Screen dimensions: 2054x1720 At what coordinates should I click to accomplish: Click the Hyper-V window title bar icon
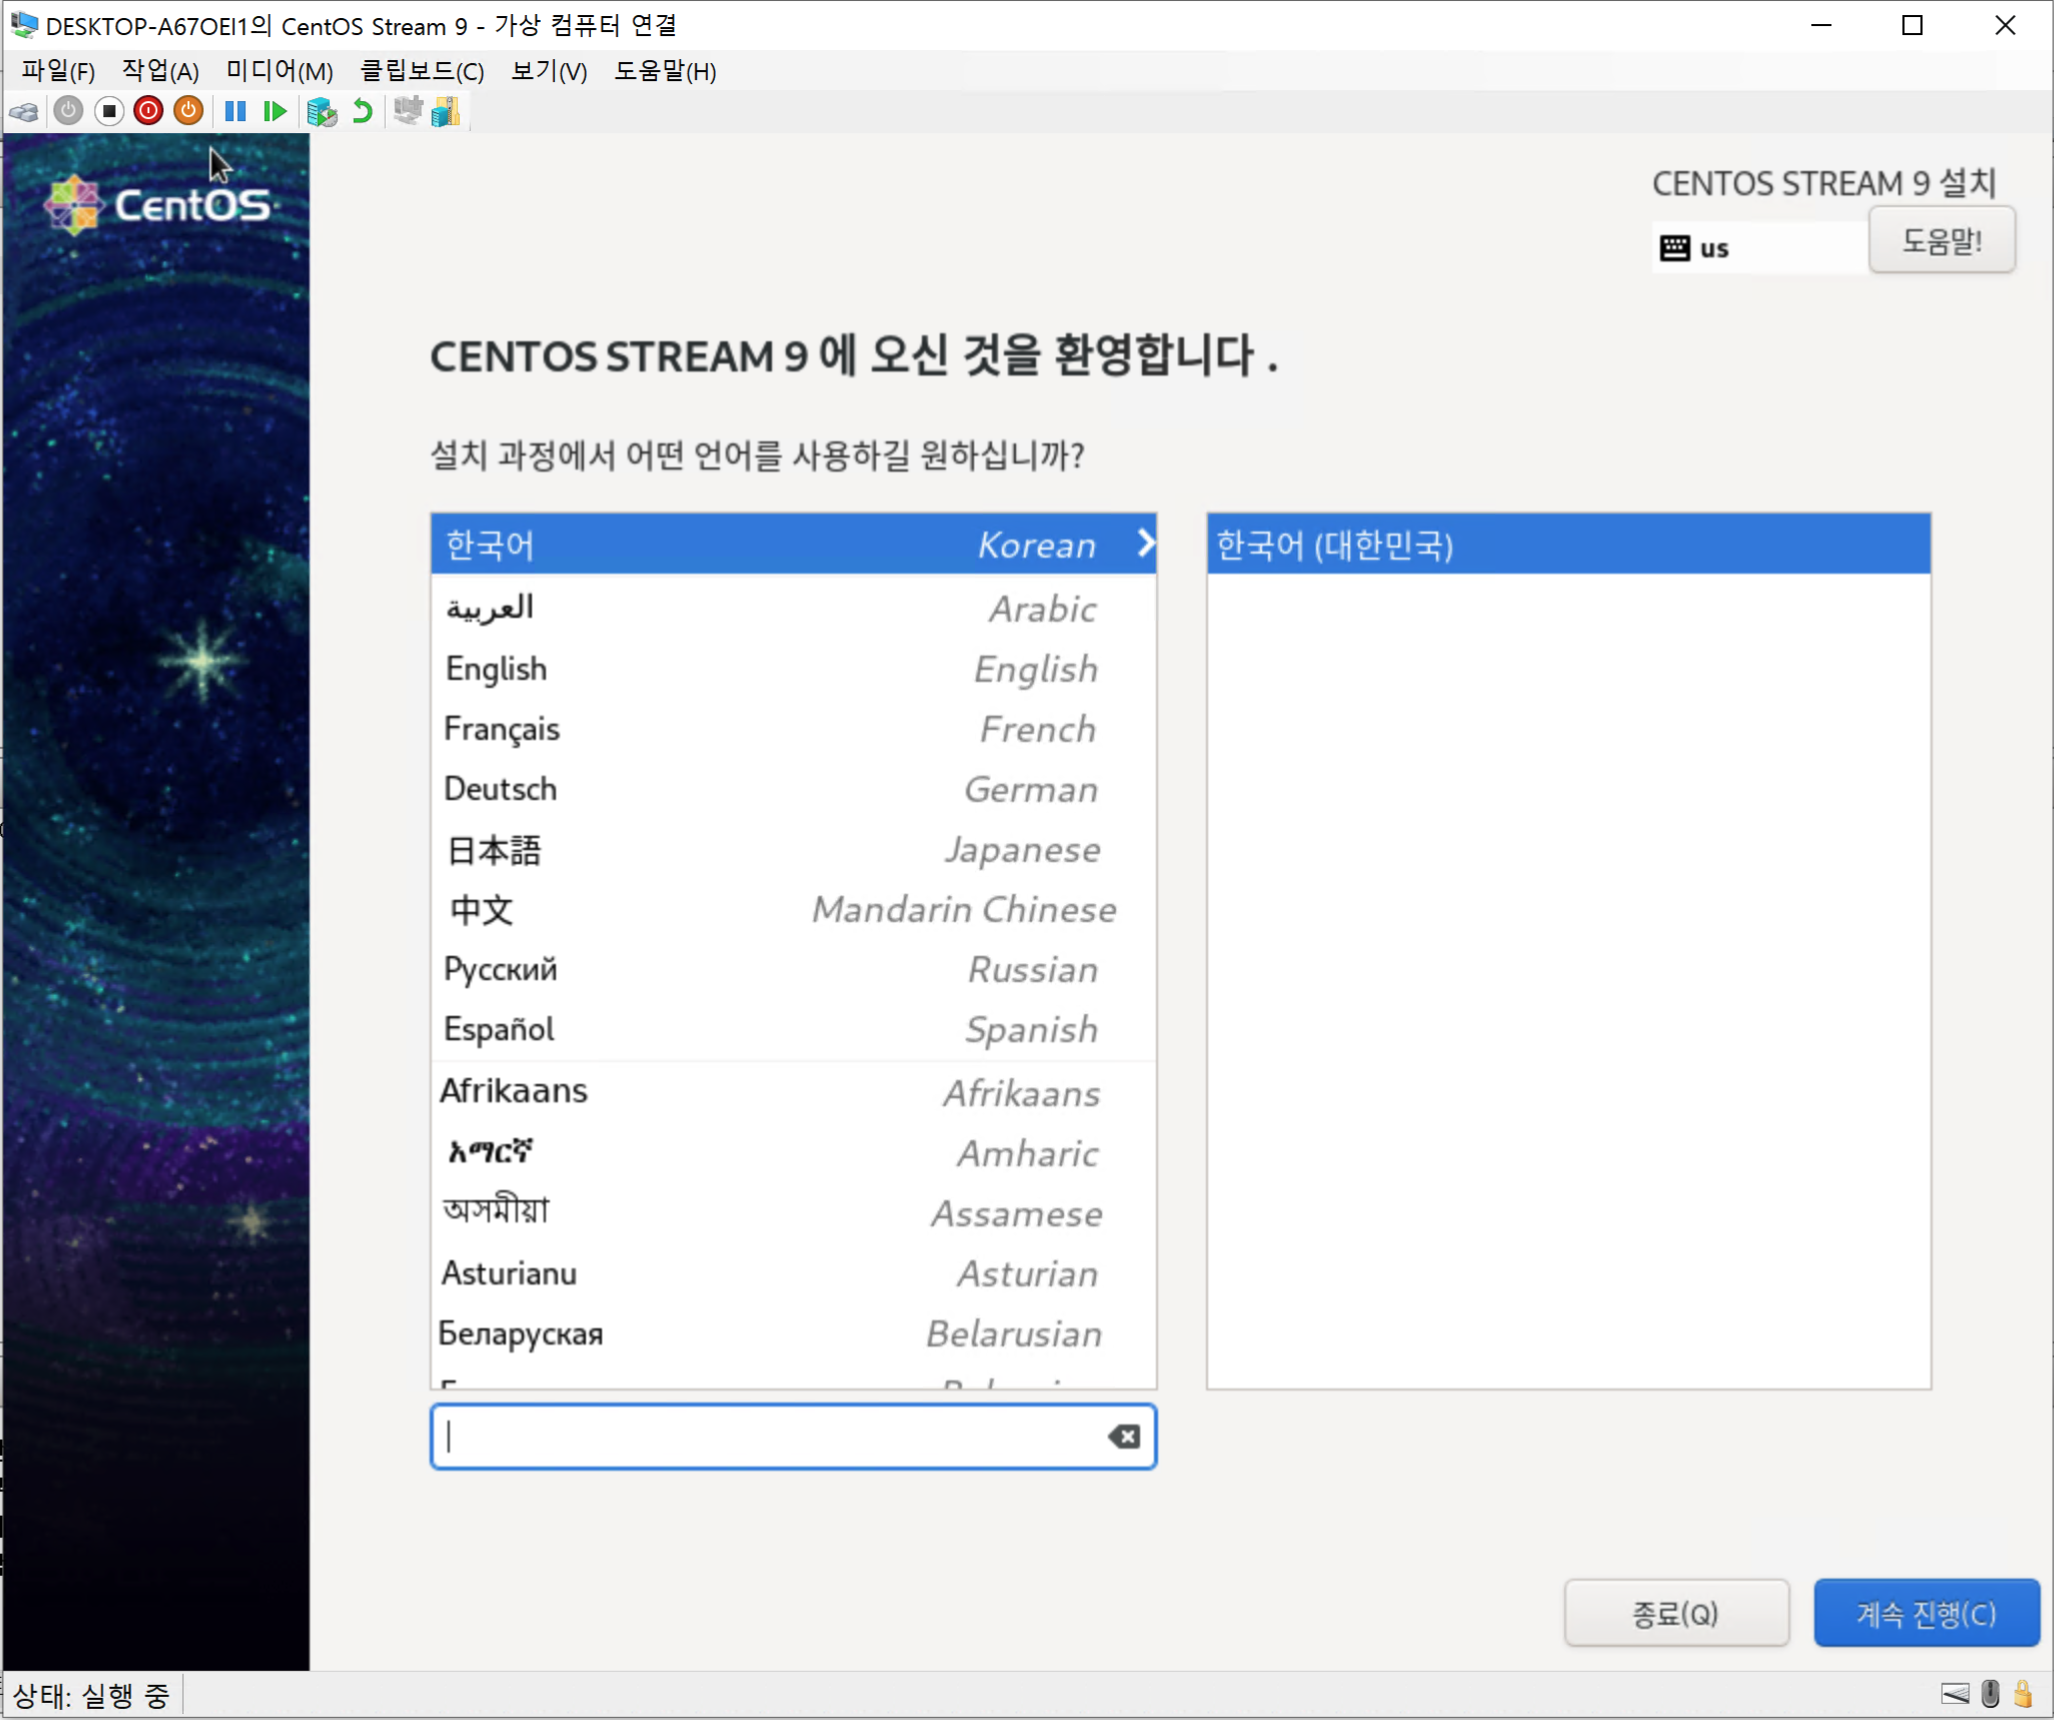[23, 25]
